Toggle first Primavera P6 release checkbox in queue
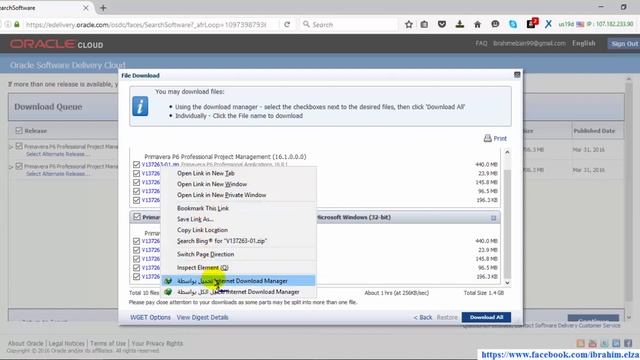 point(19,146)
